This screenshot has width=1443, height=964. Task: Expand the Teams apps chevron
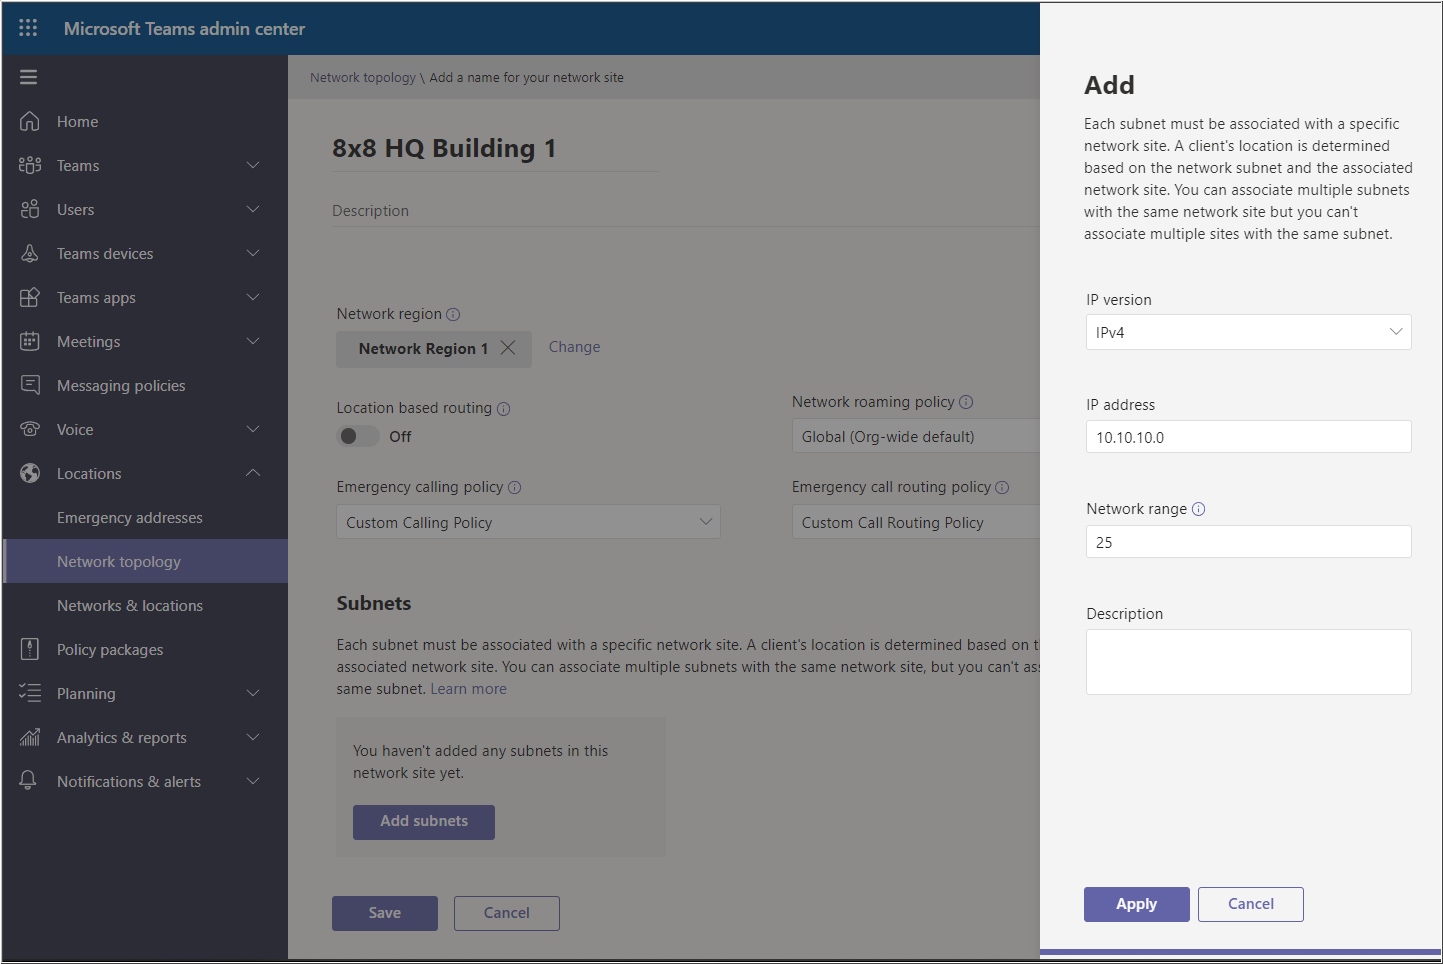pos(253,297)
